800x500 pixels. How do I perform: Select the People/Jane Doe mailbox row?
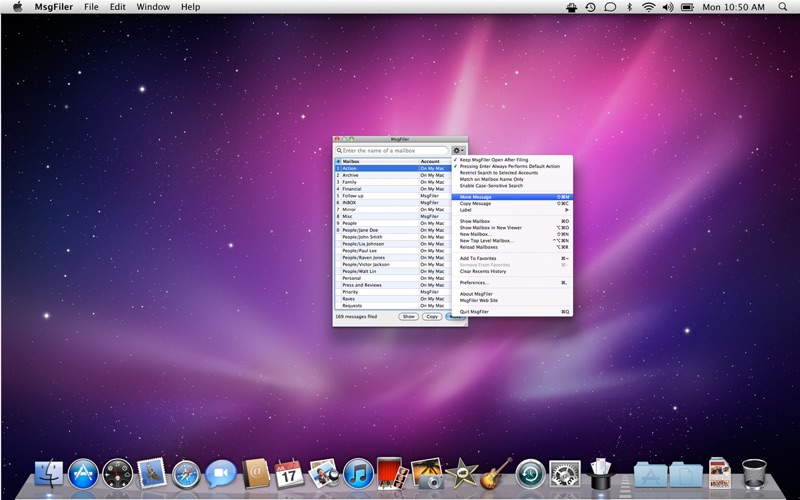coord(393,230)
